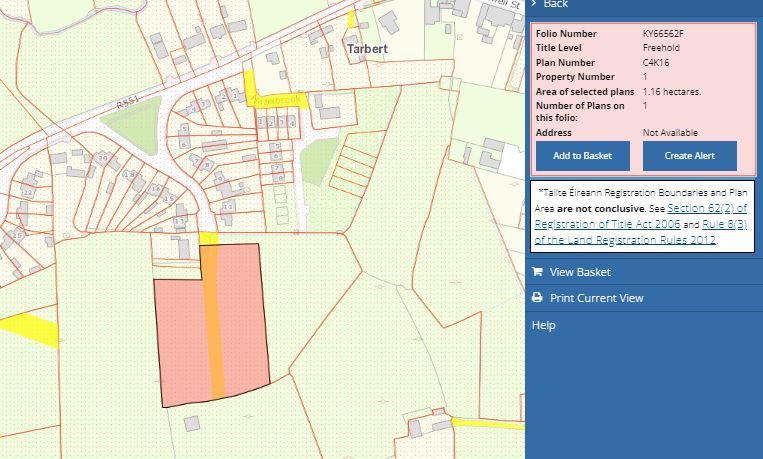763x459 pixels.
Task: Click the Tarbert place label on the map
Action: (x=367, y=47)
